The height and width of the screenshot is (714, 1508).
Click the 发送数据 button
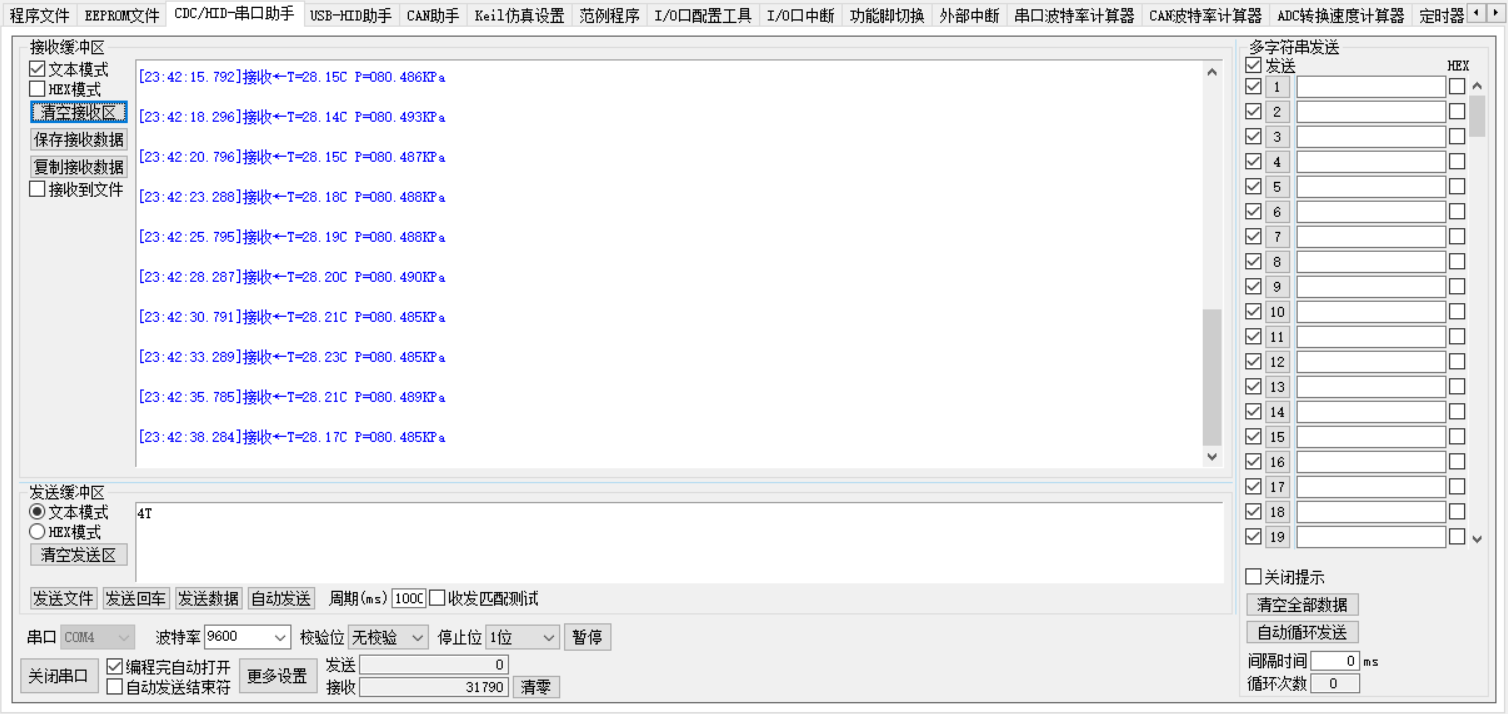point(209,598)
